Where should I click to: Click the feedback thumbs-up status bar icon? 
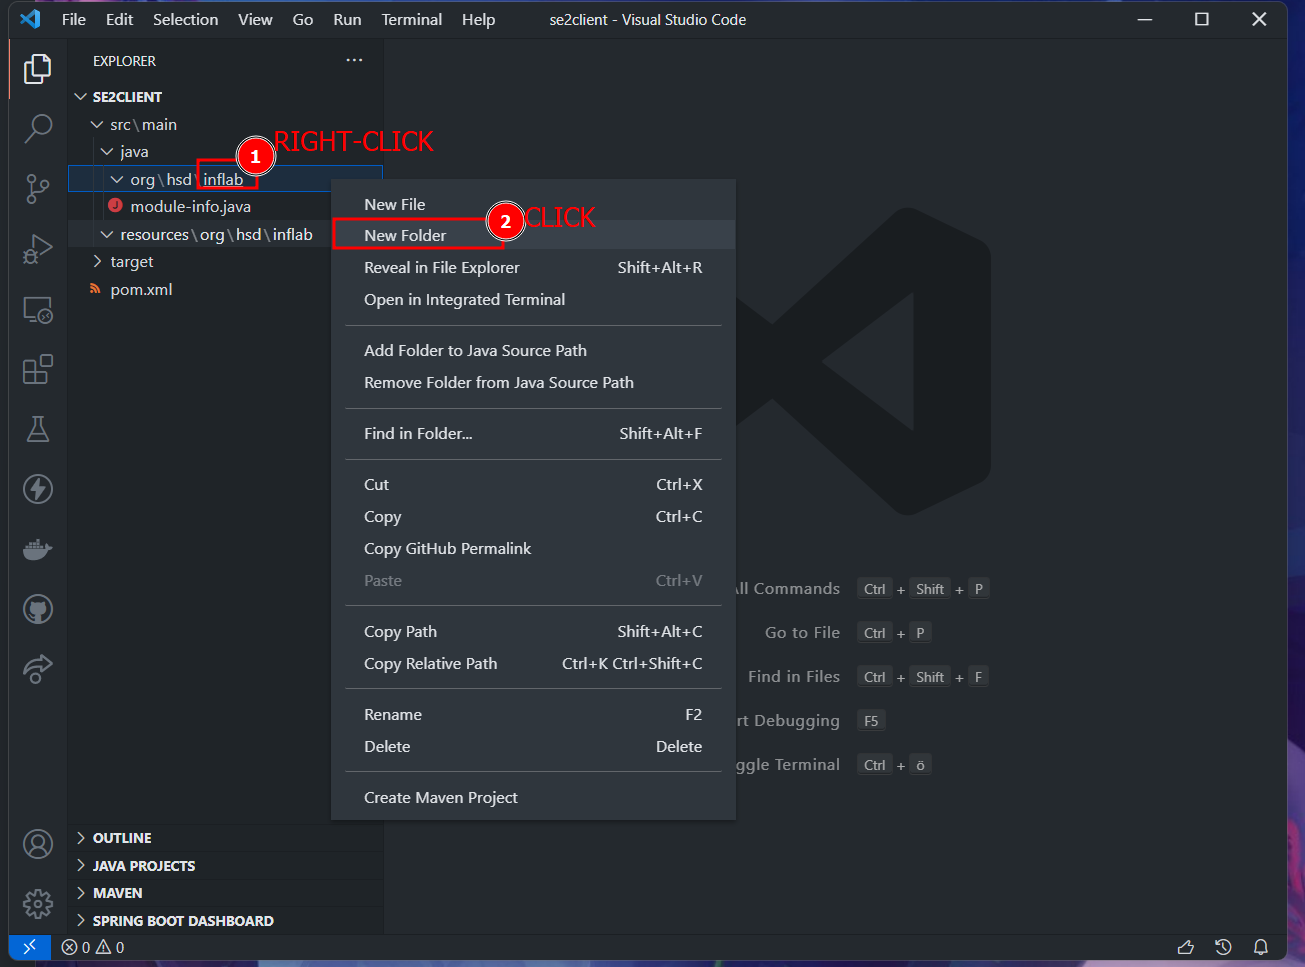1186,947
